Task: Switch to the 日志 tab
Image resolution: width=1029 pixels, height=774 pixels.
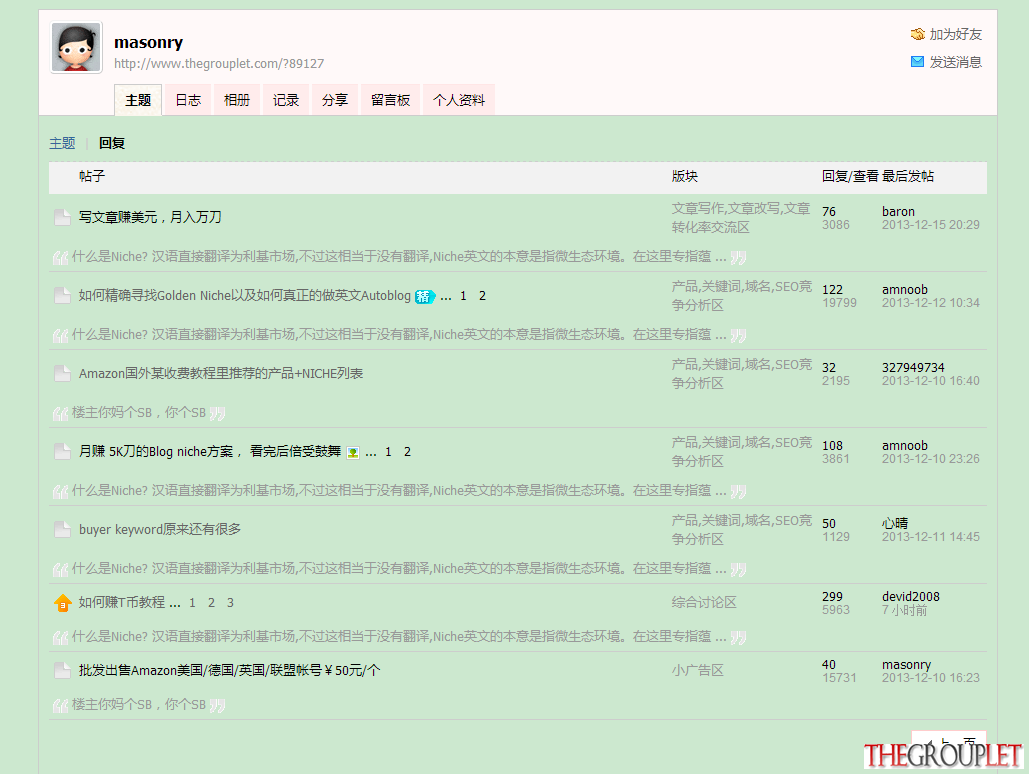Action: 188,100
